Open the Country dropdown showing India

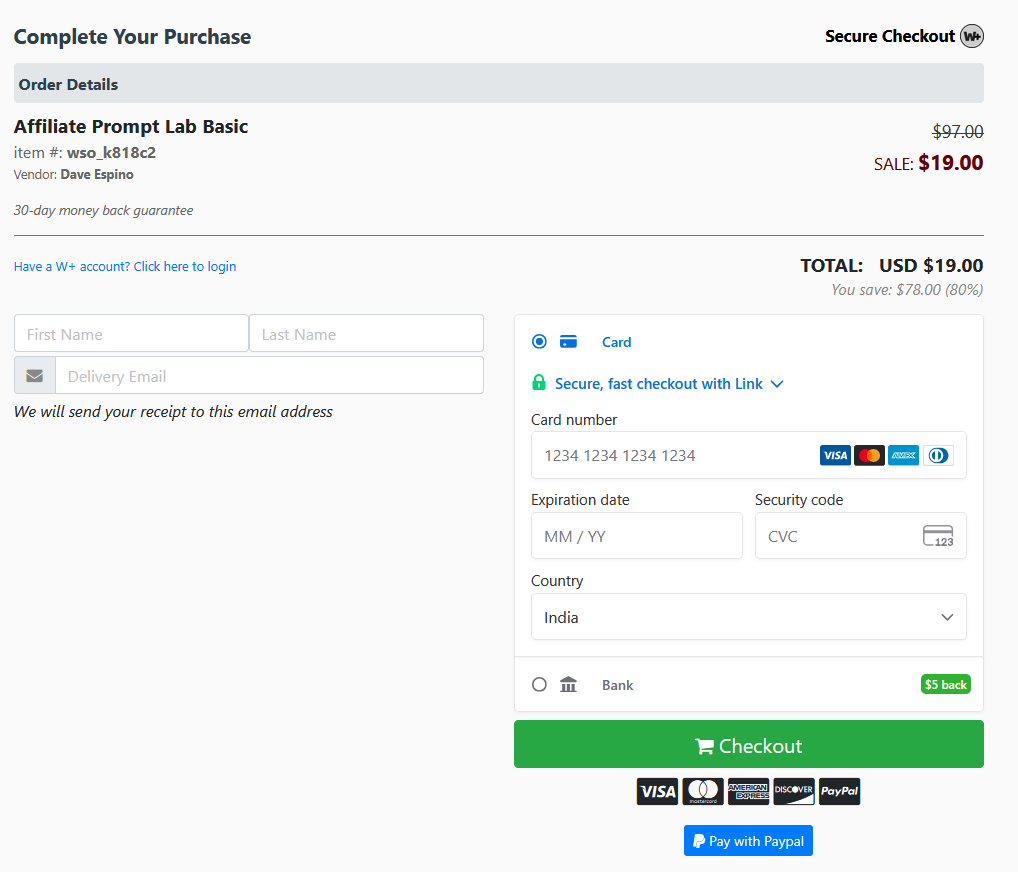coord(748,617)
